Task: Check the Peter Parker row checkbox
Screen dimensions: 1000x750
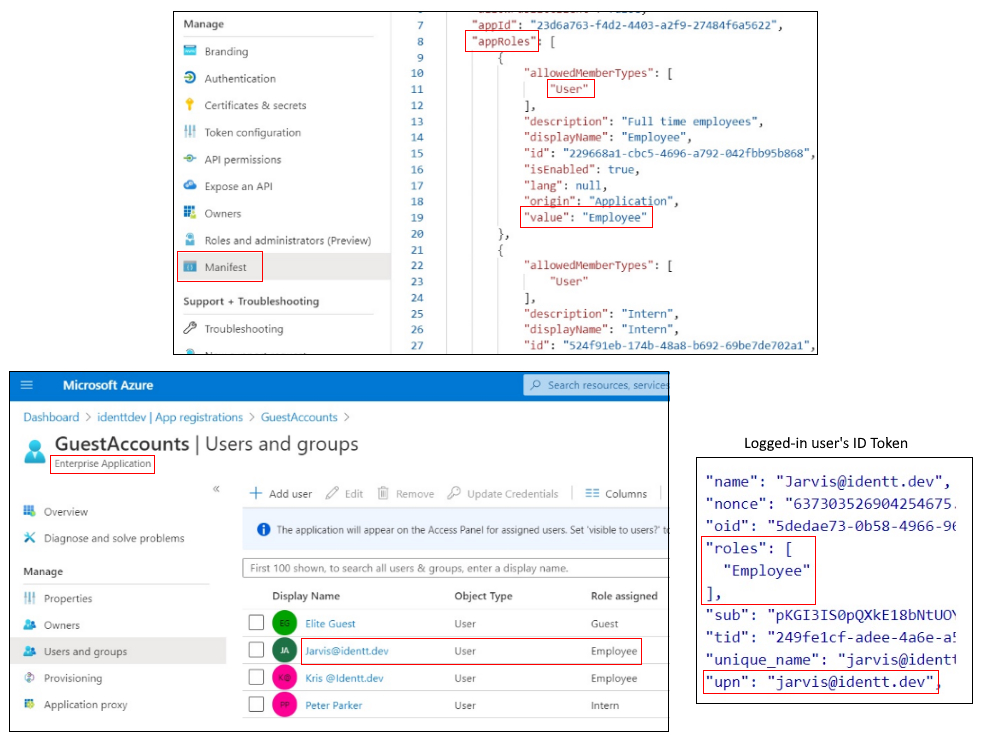Action: (256, 704)
